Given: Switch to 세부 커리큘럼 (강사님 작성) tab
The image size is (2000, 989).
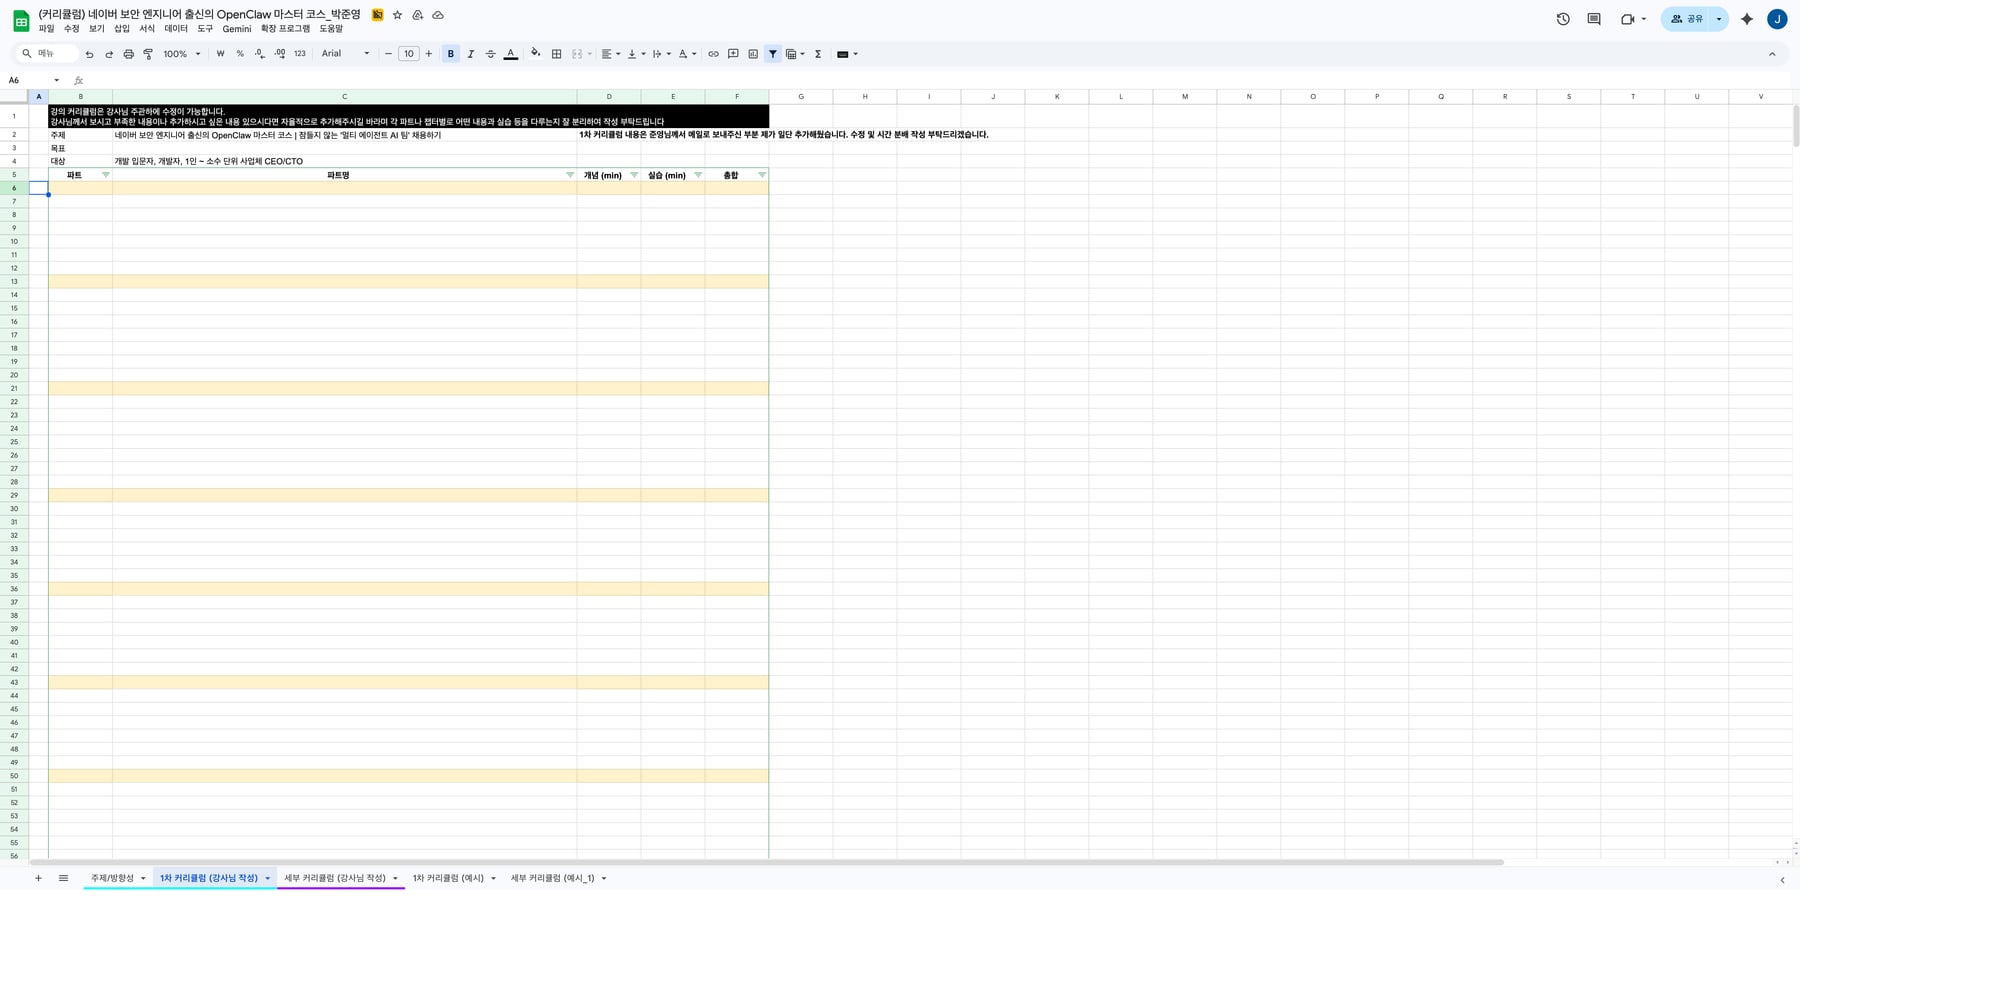Looking at the screenshot, I should [x=334, y=878].
